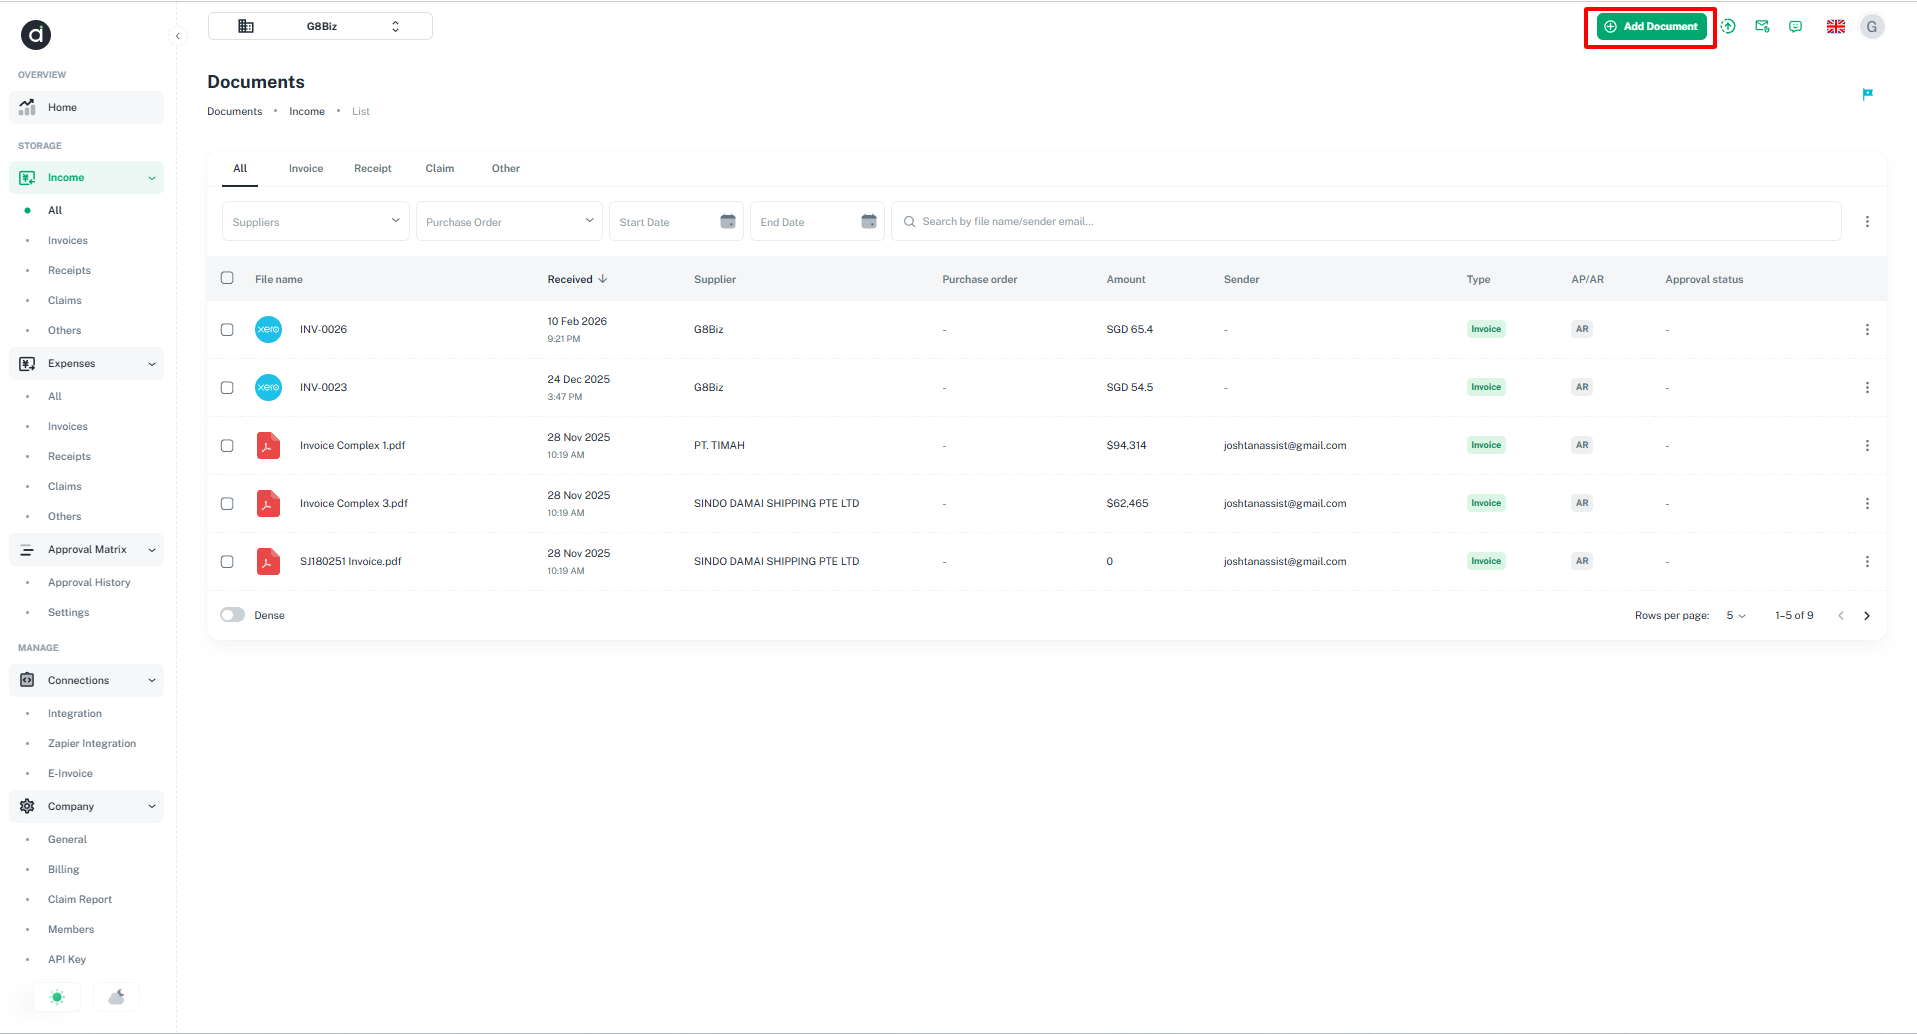1917x1034 pixels.
Task: Click the Start Date calendar icon
Action: click(x=728, y=222)
